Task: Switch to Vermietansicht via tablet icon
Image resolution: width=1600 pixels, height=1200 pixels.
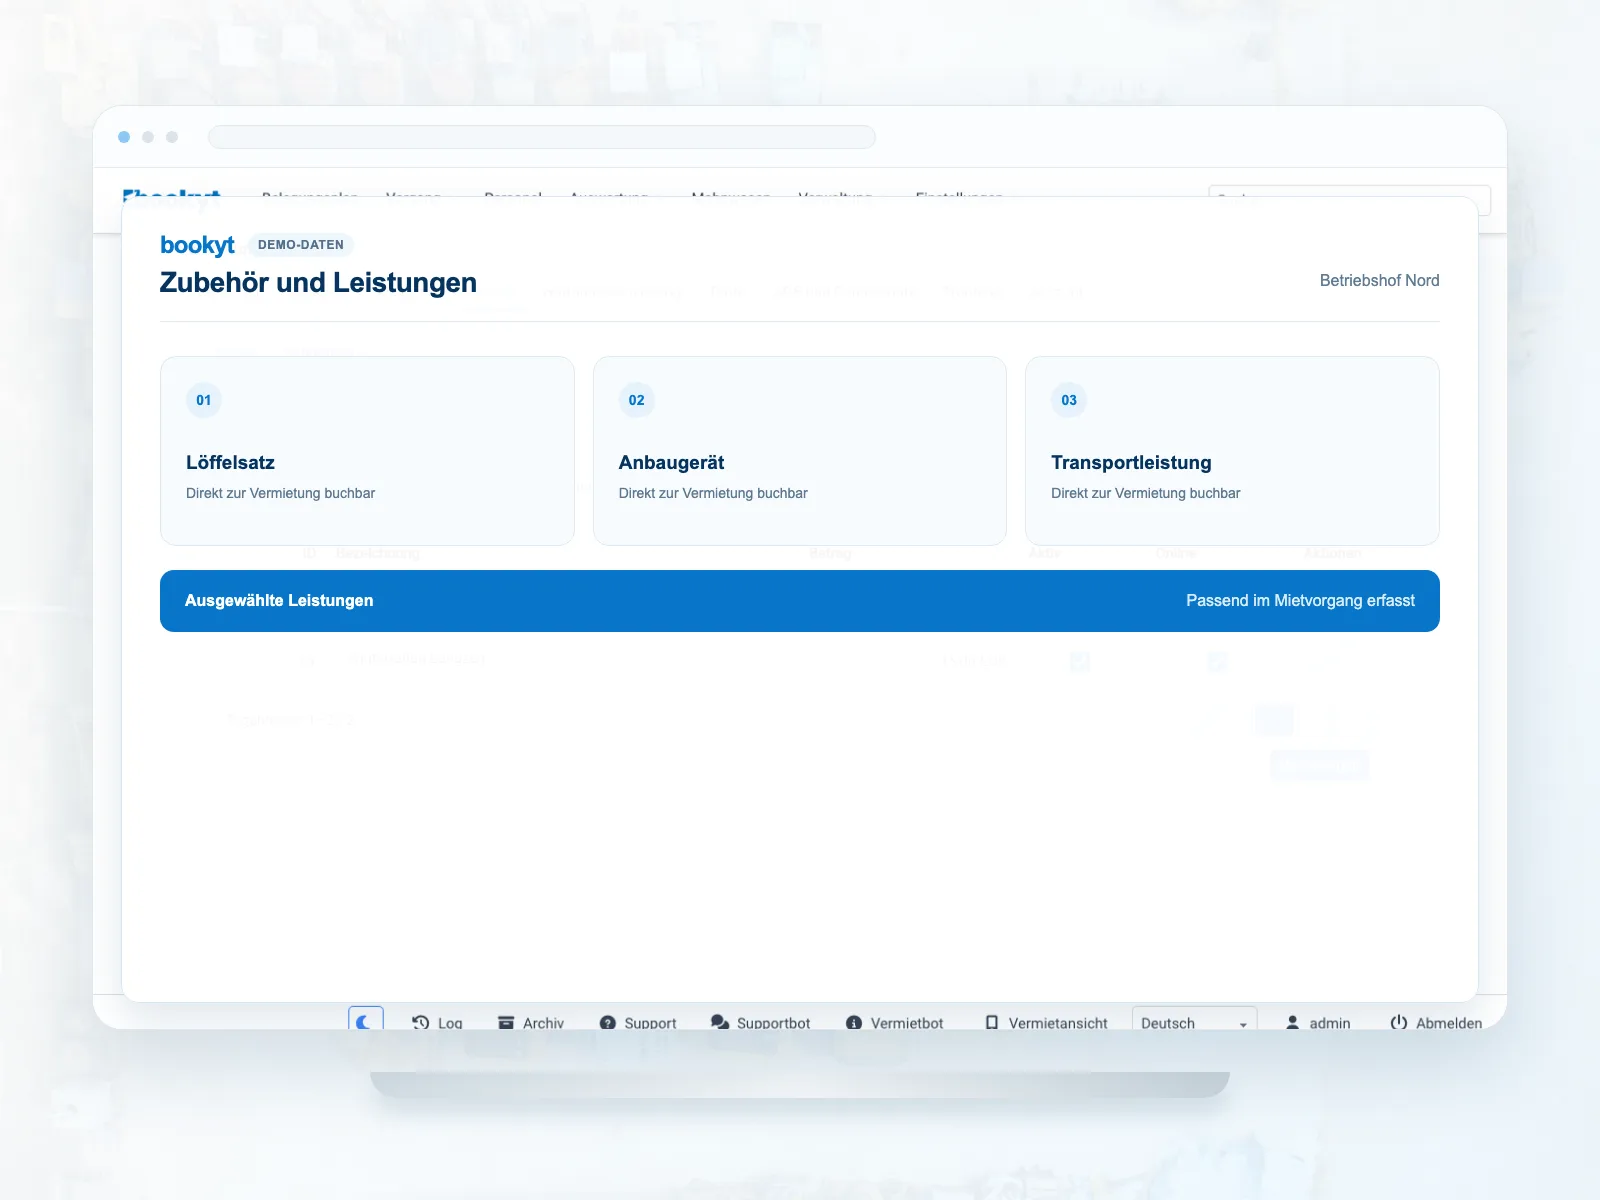Action: 992,1022
